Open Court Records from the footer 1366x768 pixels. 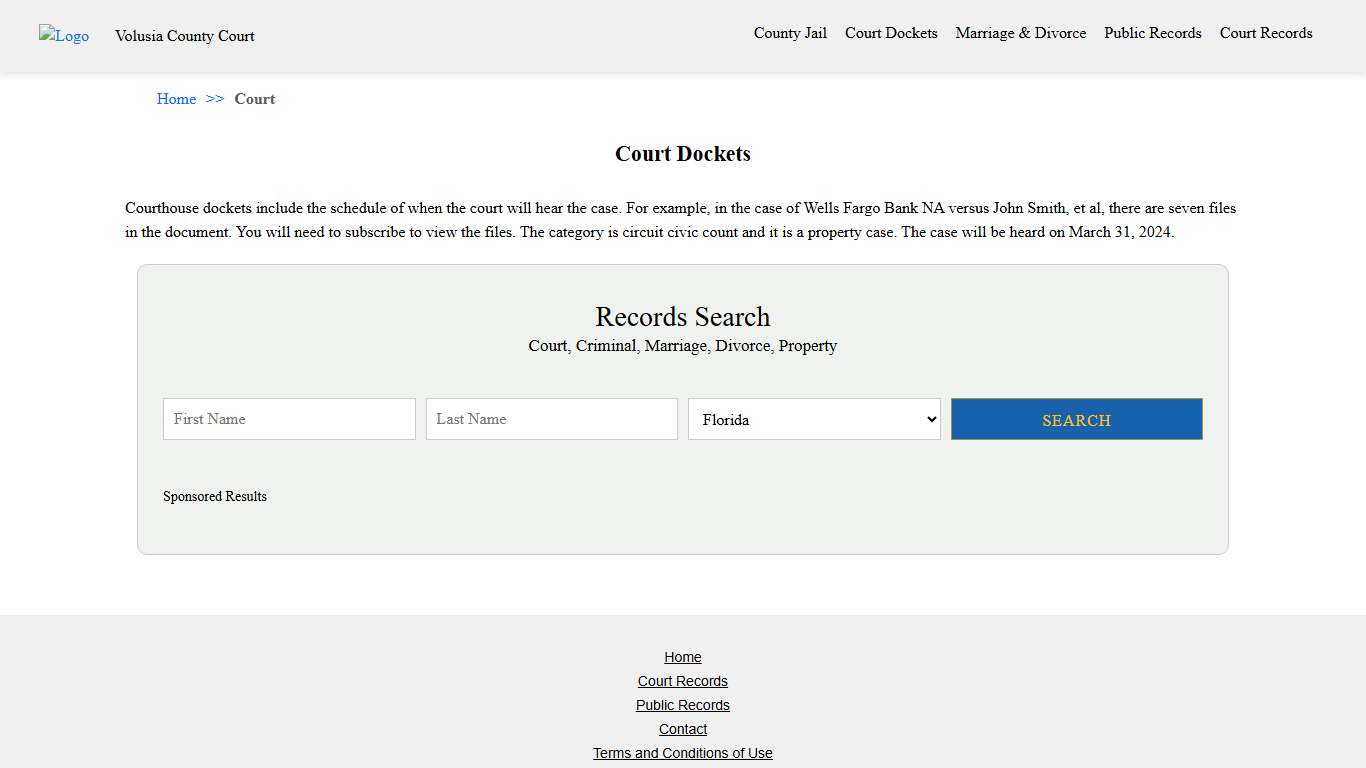(683, 681)
